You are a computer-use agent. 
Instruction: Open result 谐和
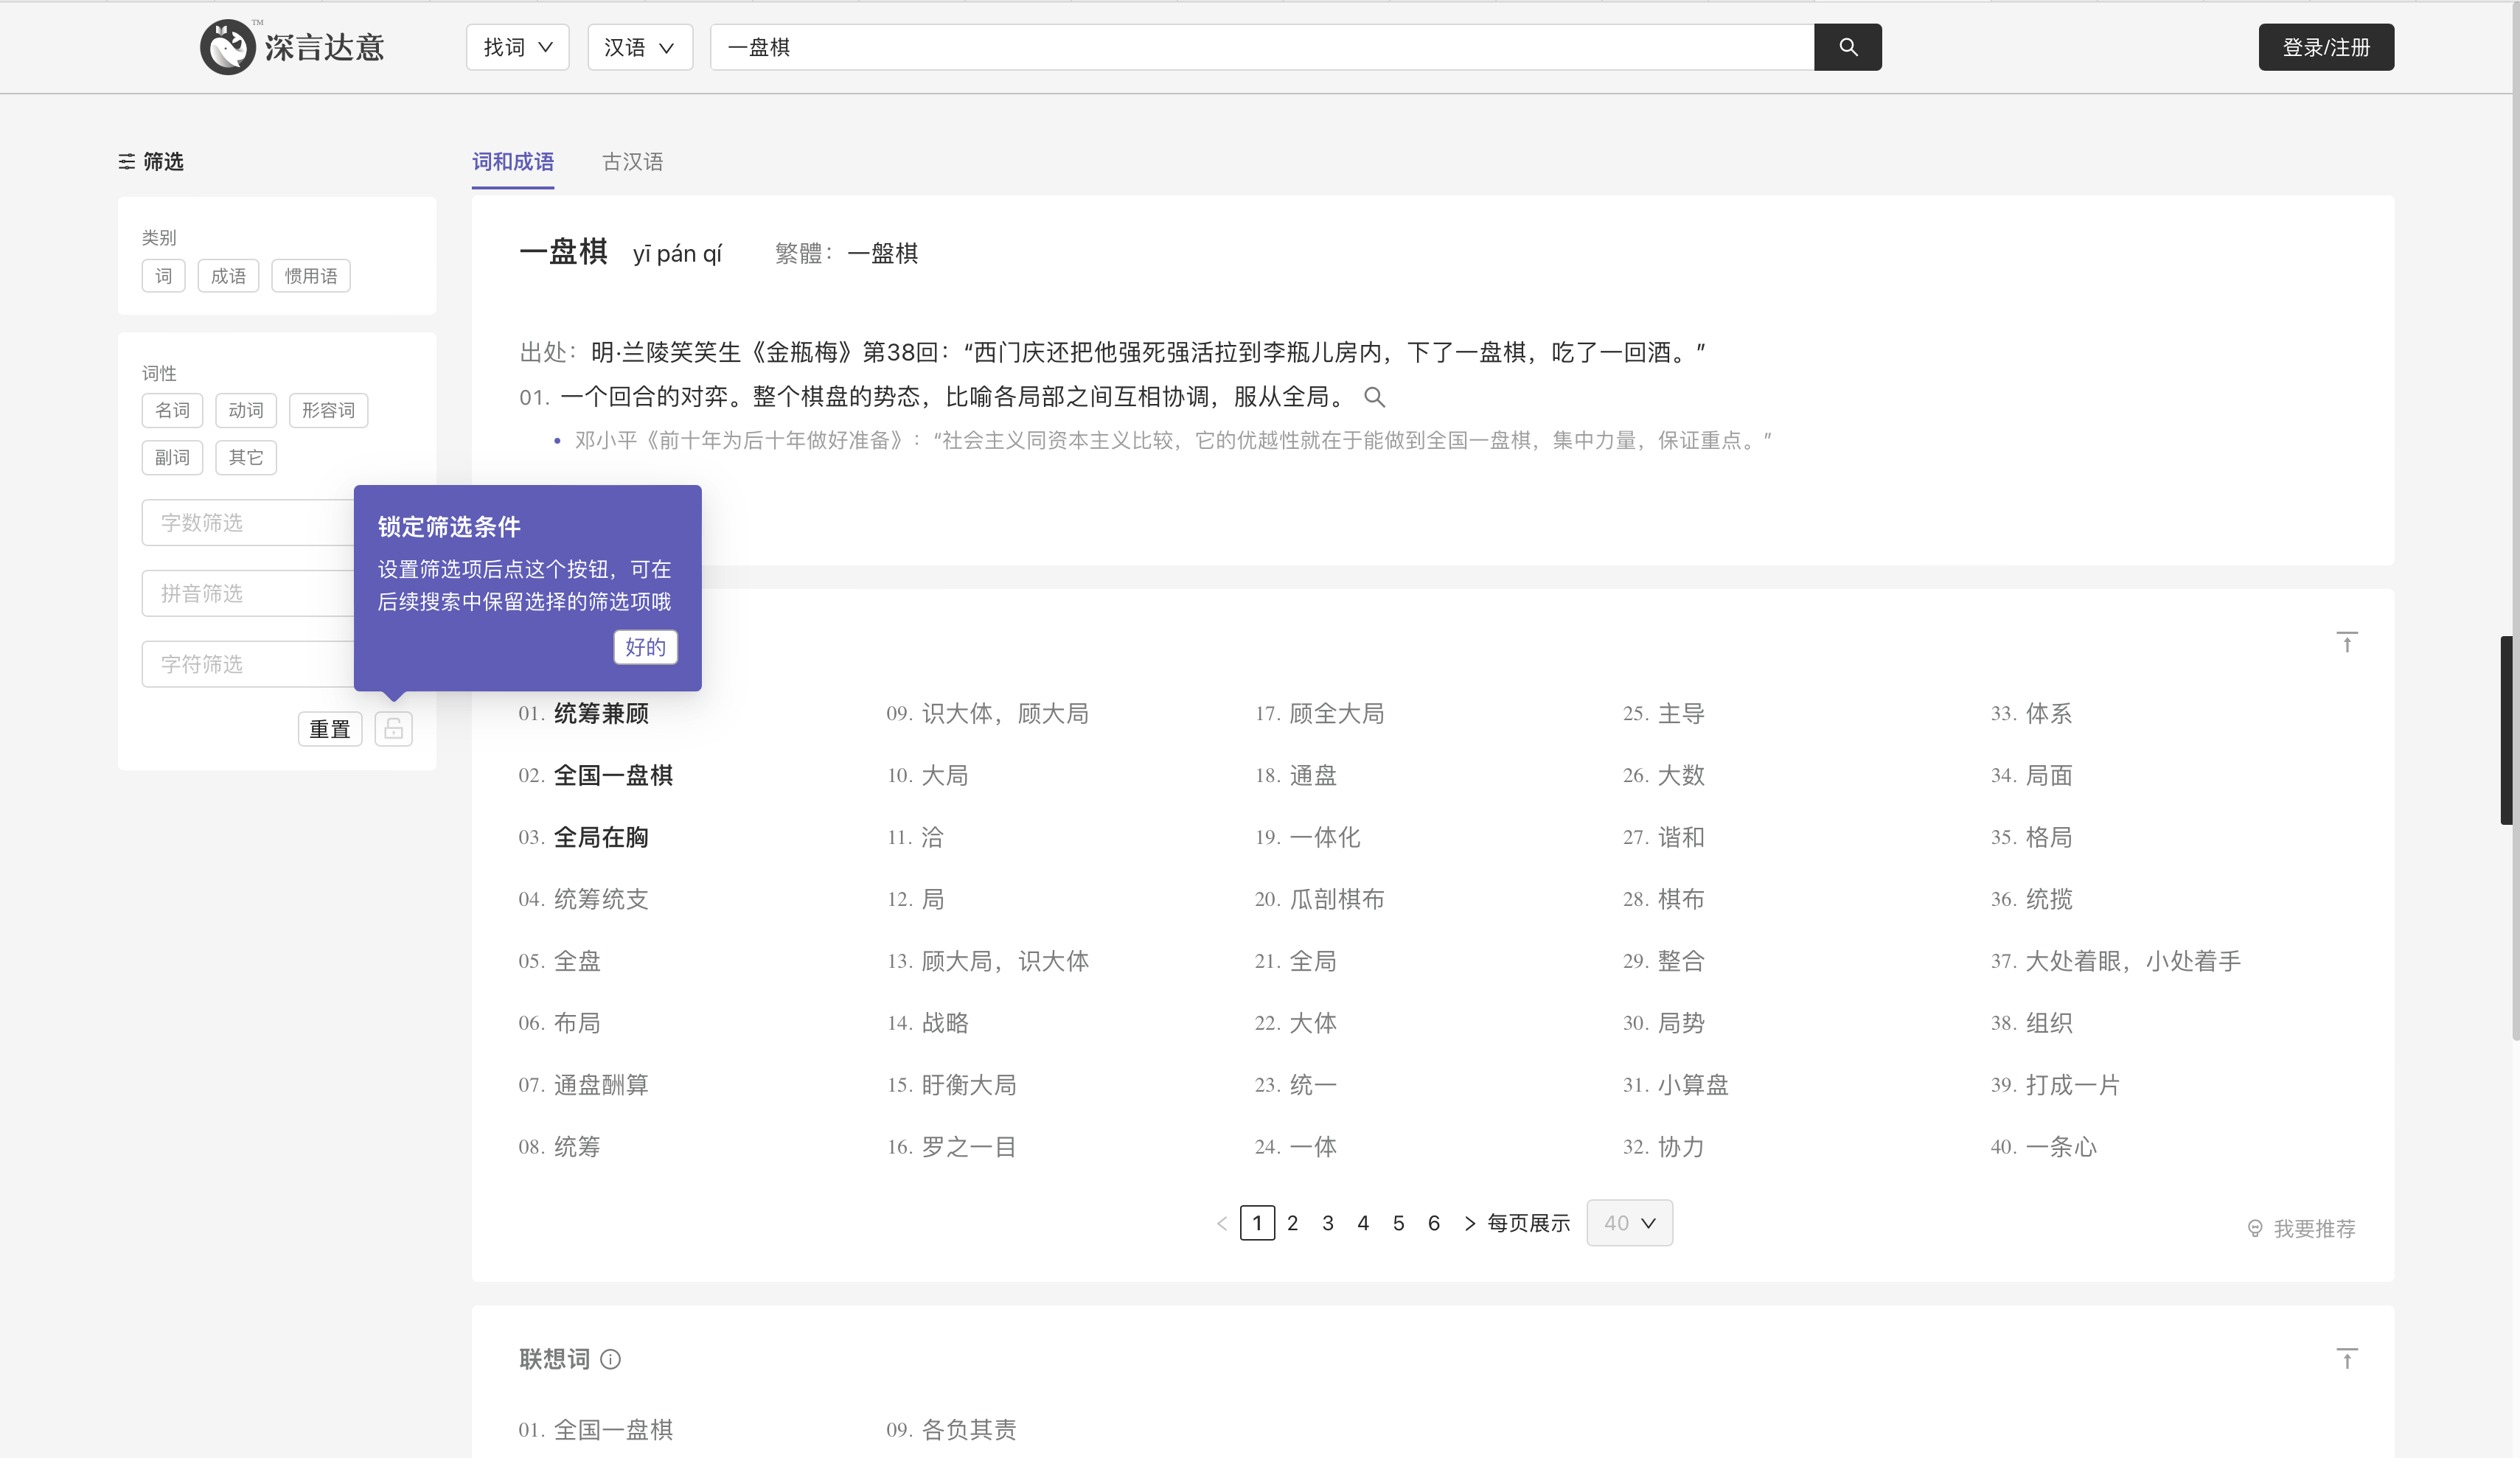click(1681, 838)
